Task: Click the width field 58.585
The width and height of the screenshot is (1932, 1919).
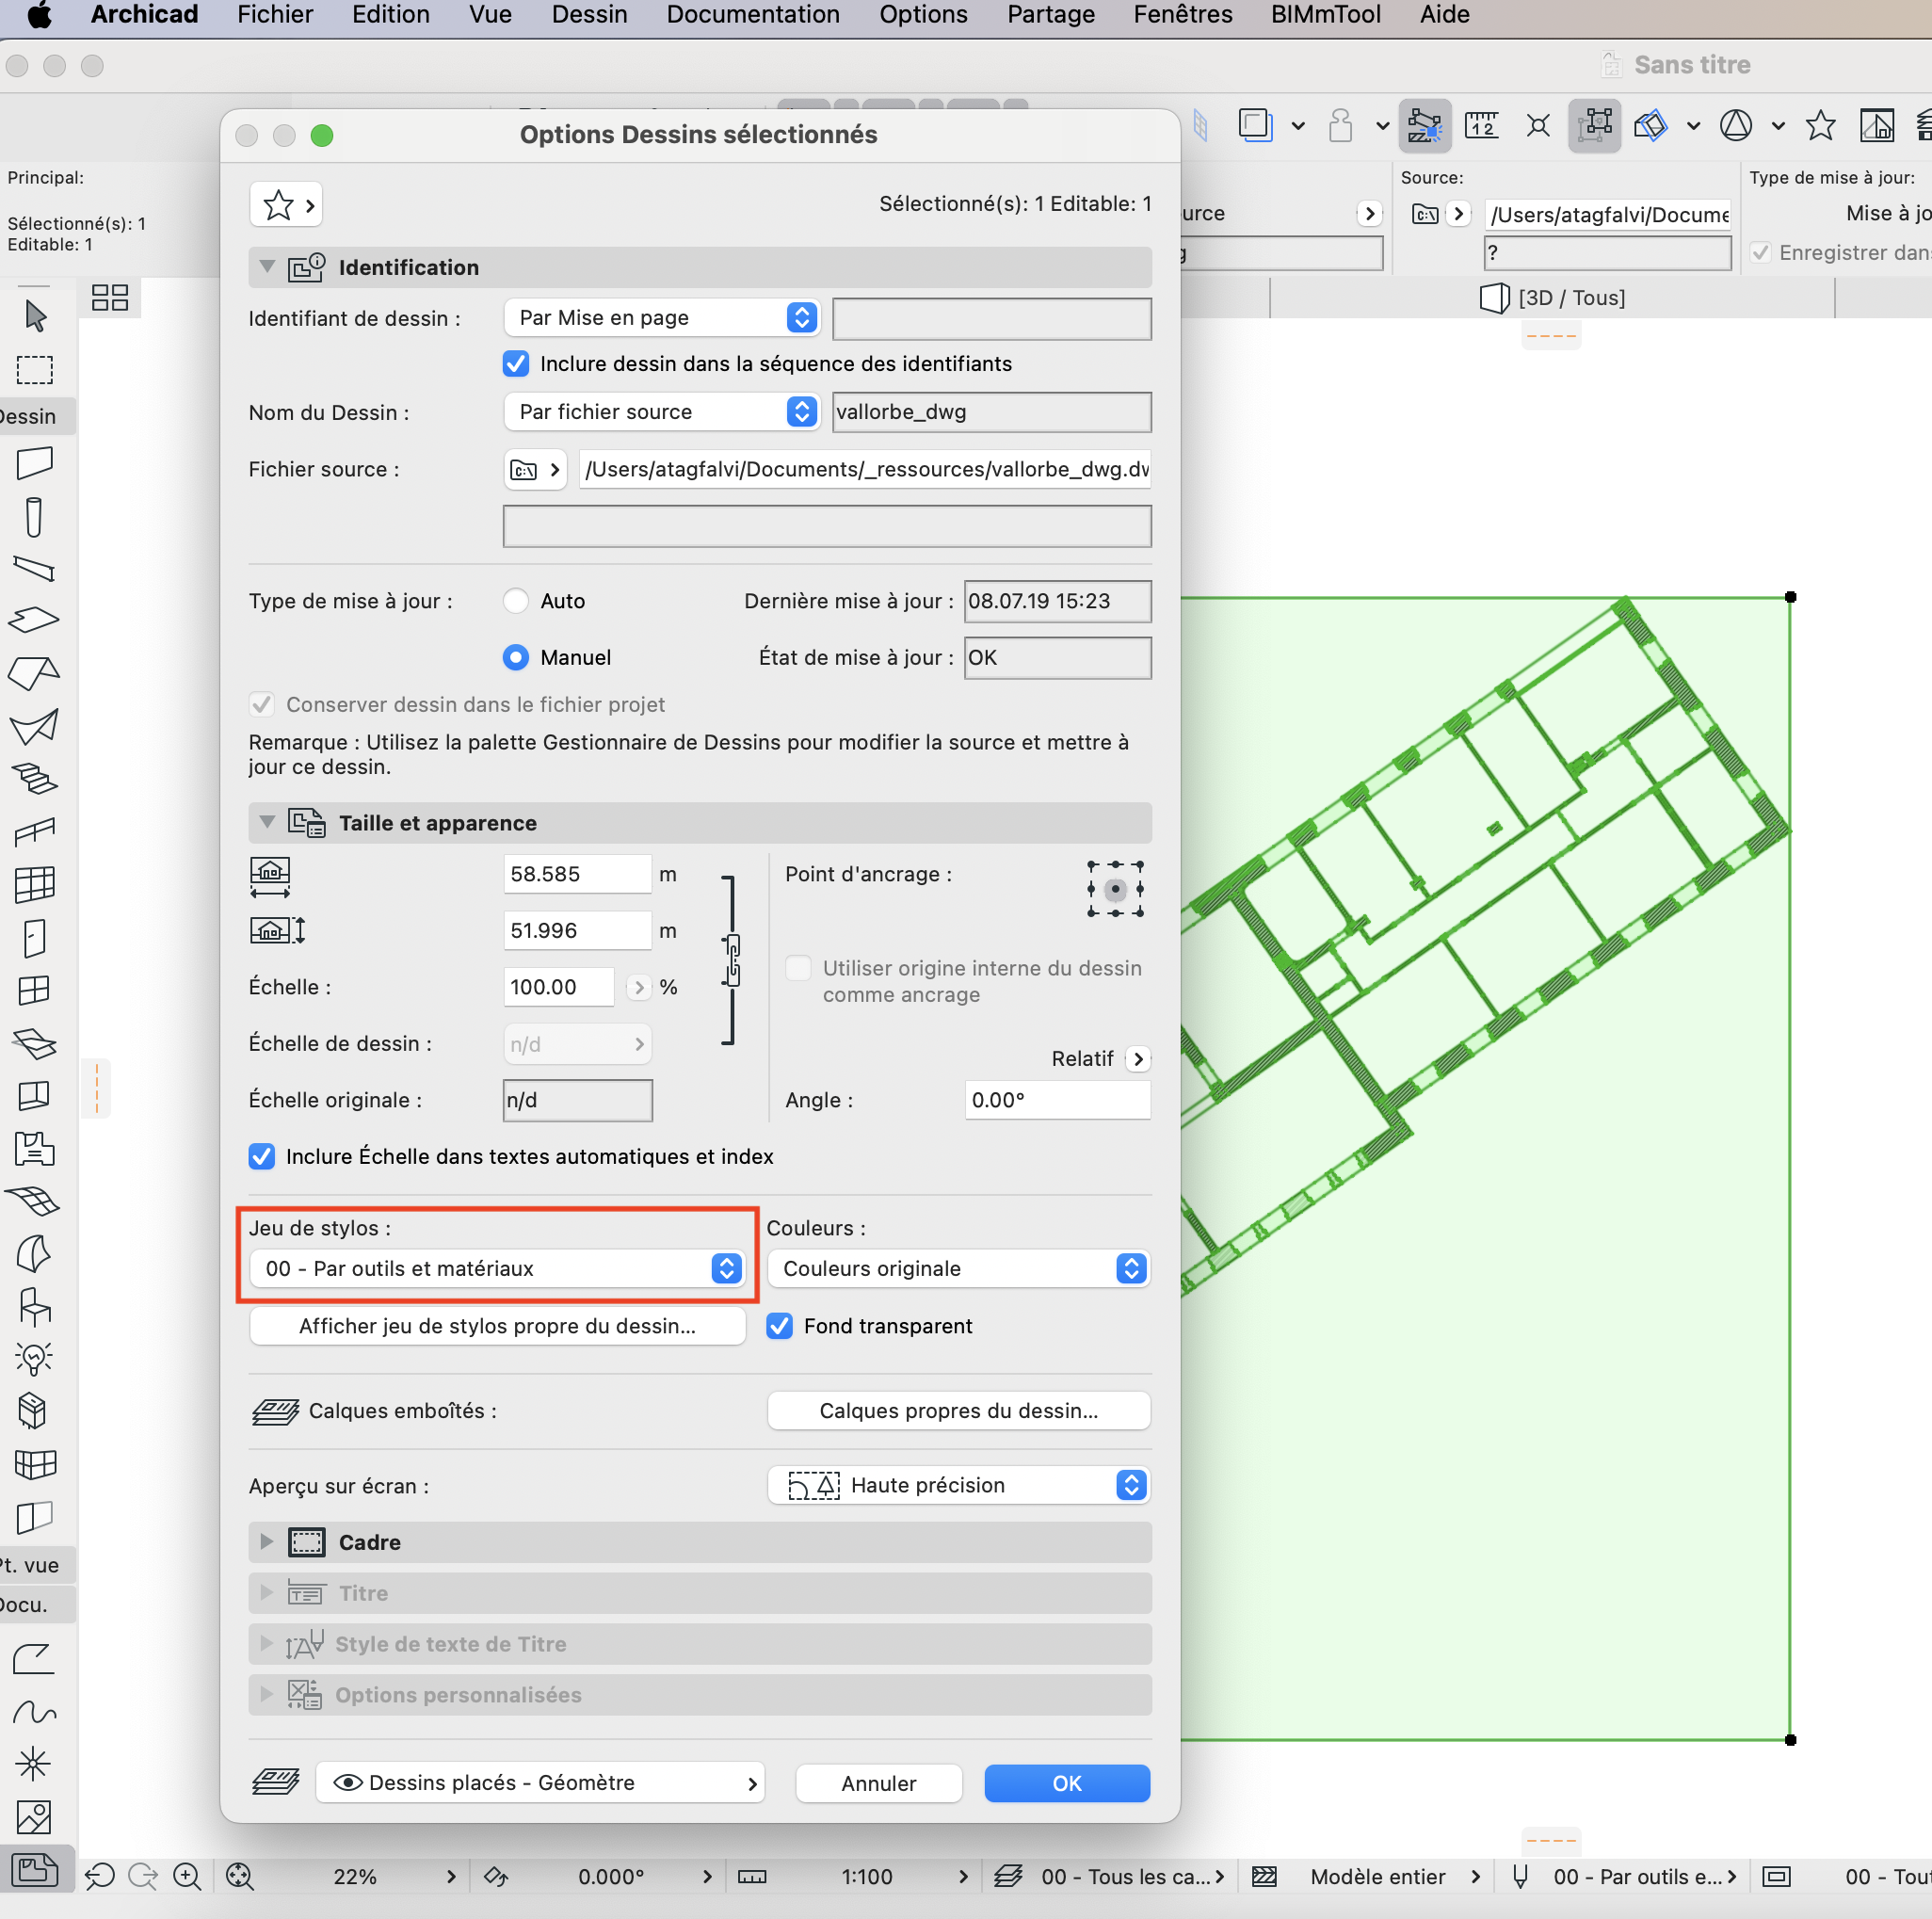Action: pyautogui.click(x=577, y=874)
